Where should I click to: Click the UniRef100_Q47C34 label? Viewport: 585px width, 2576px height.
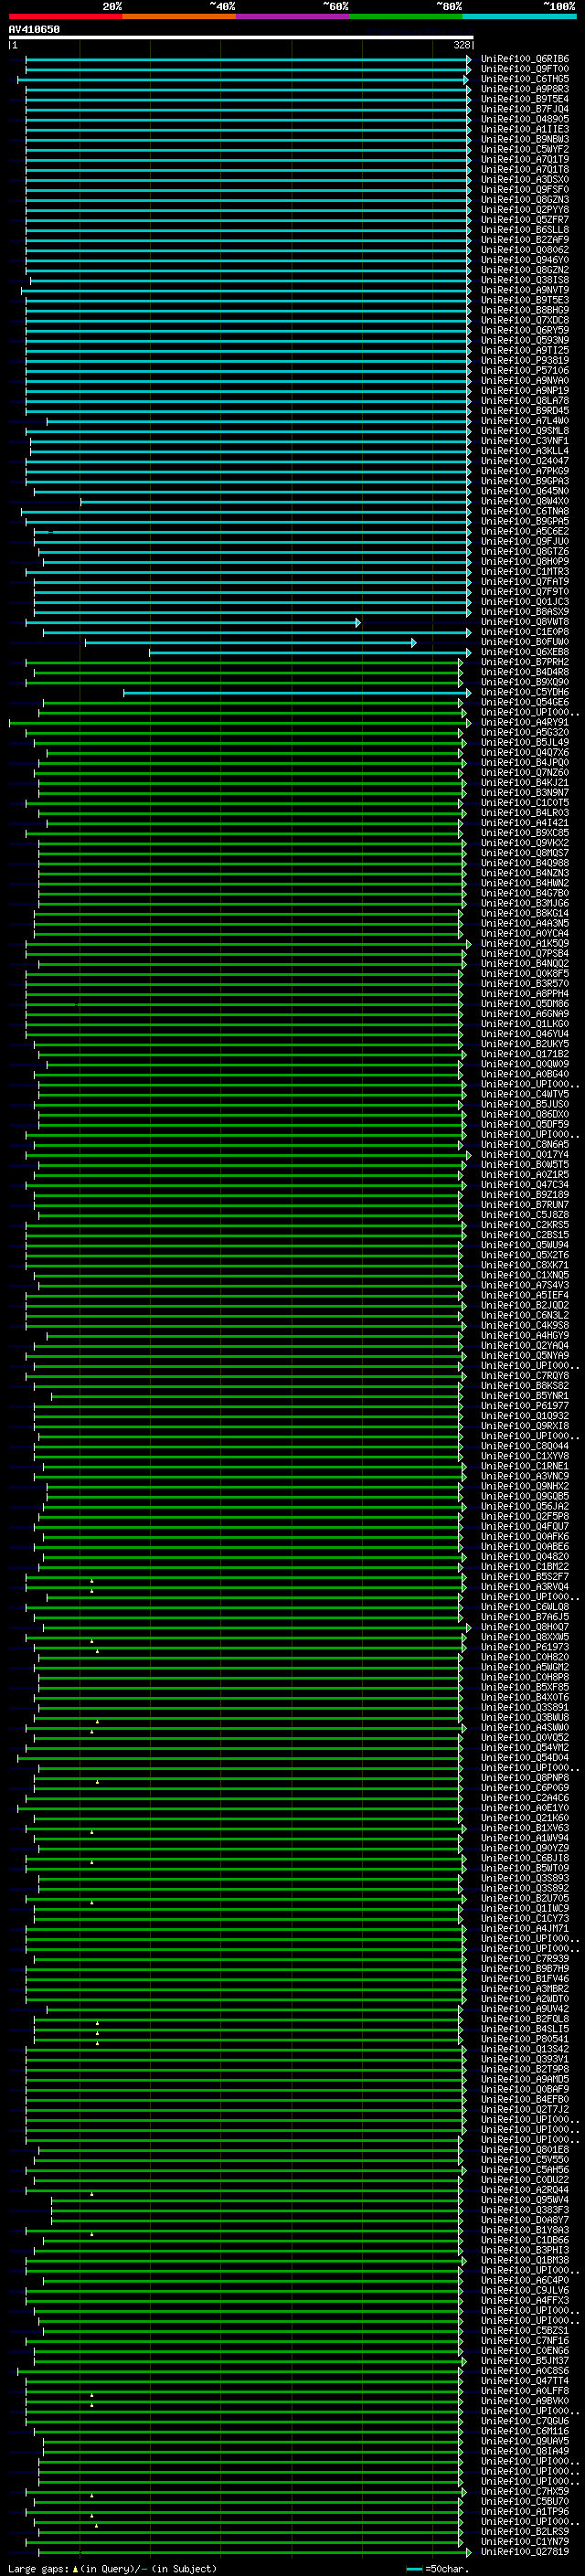pos(525,1184)
